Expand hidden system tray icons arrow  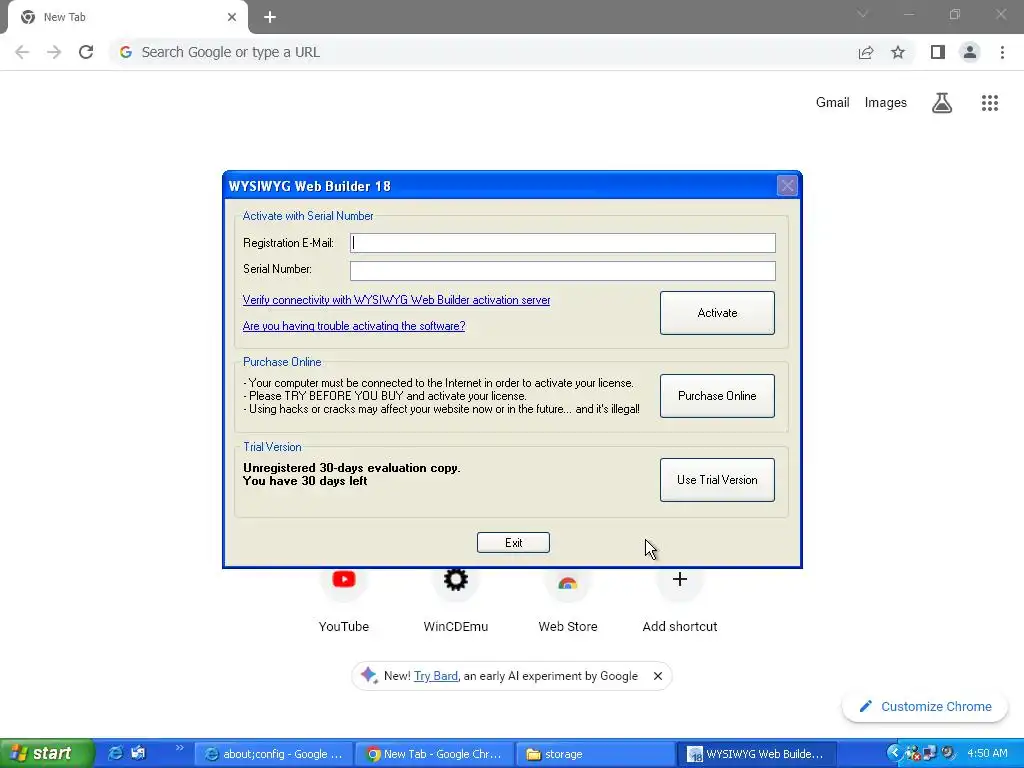coord(894,753)
